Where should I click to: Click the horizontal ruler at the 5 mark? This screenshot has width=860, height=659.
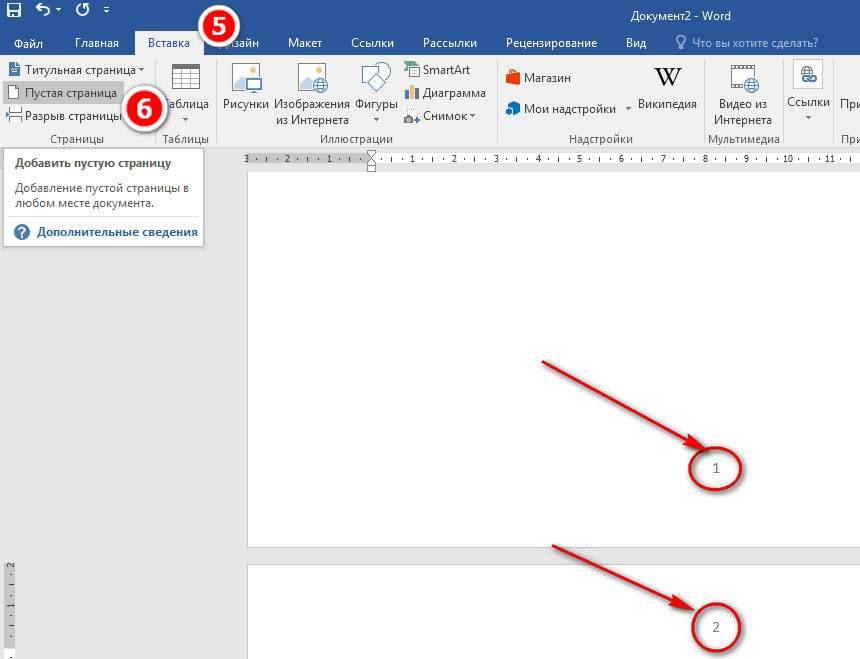pos(579,158)
